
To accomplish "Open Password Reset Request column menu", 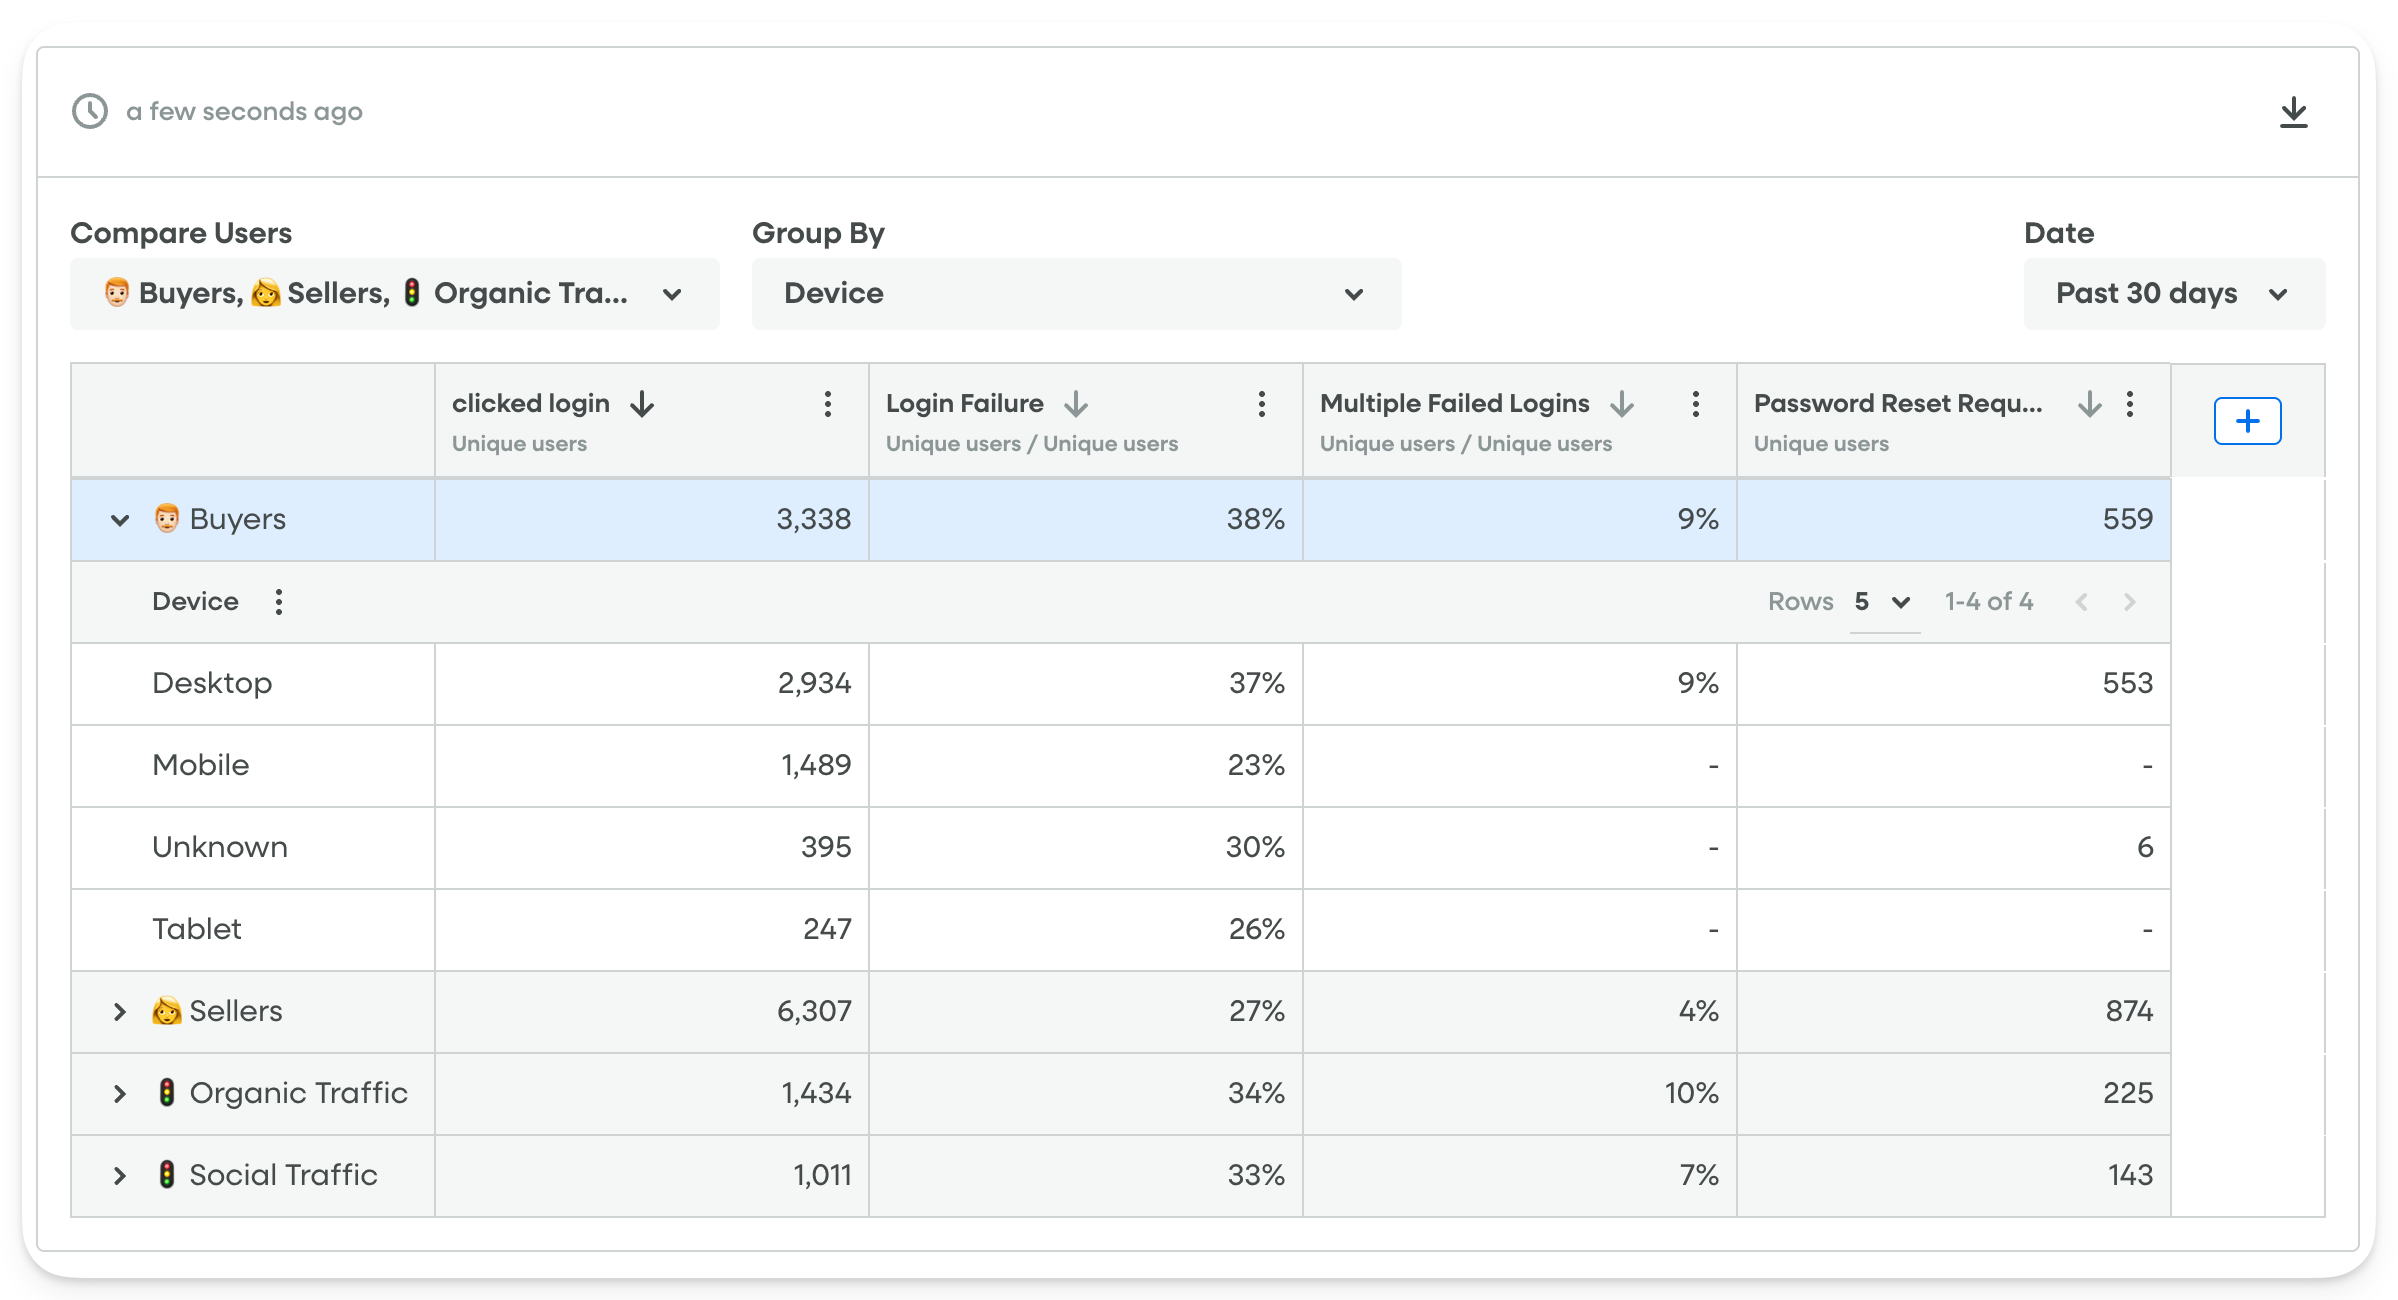I will click(x=2130, y=404).
